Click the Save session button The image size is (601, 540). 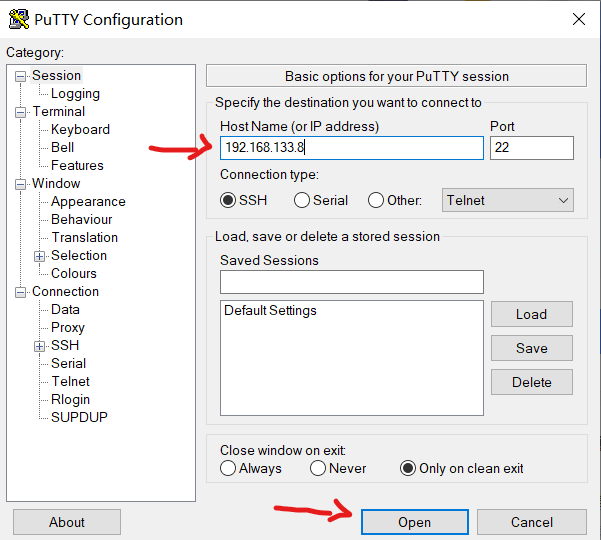click(x=532, y=348)
